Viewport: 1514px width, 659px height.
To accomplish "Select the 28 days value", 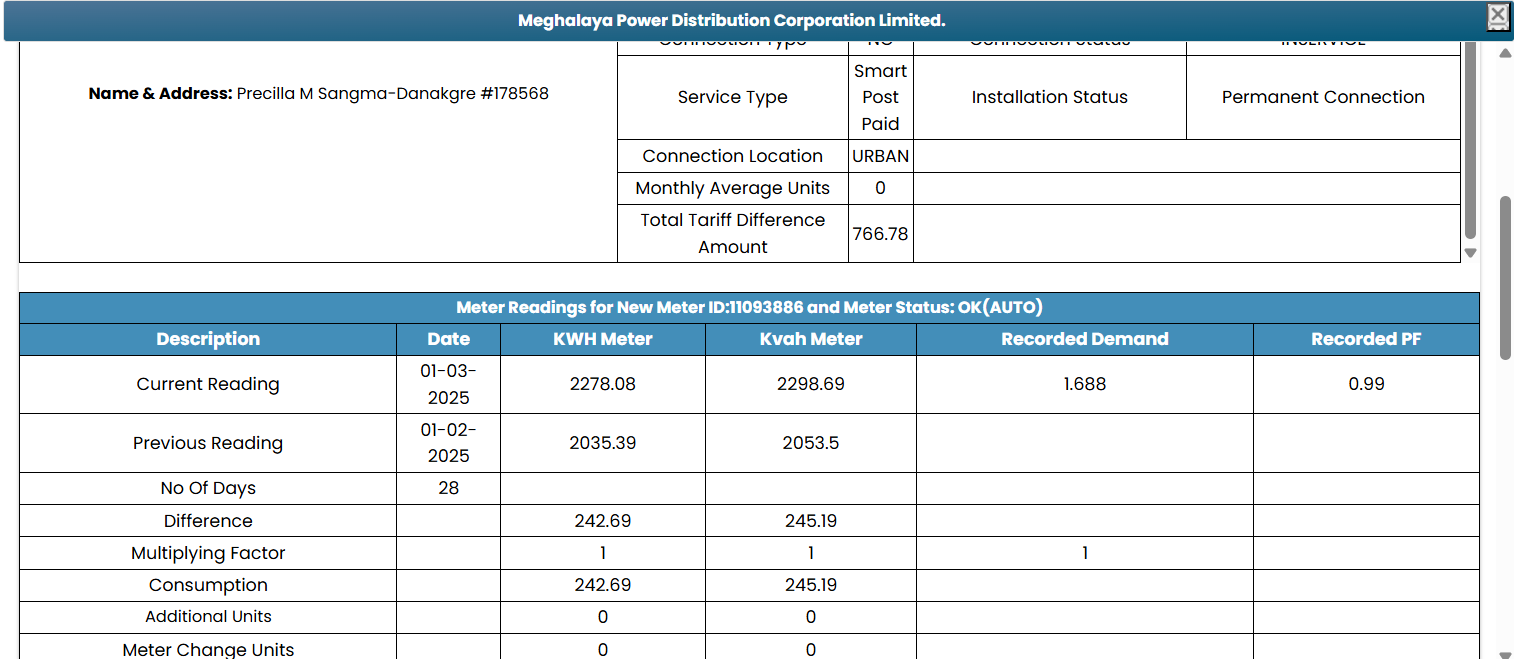I will coord(448,488).
